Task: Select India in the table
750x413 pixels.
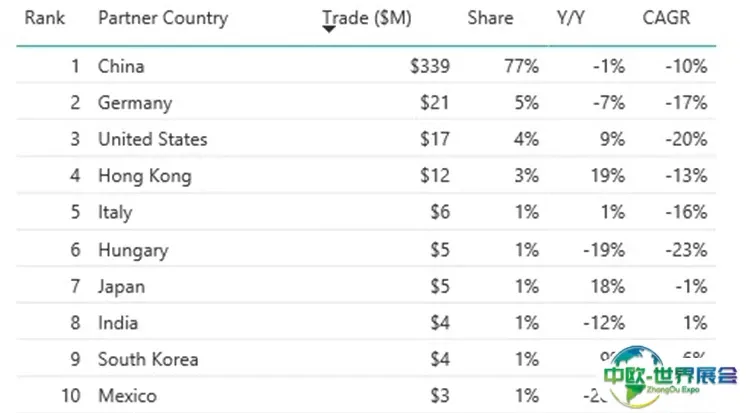Action: click(x=118, y=323)
